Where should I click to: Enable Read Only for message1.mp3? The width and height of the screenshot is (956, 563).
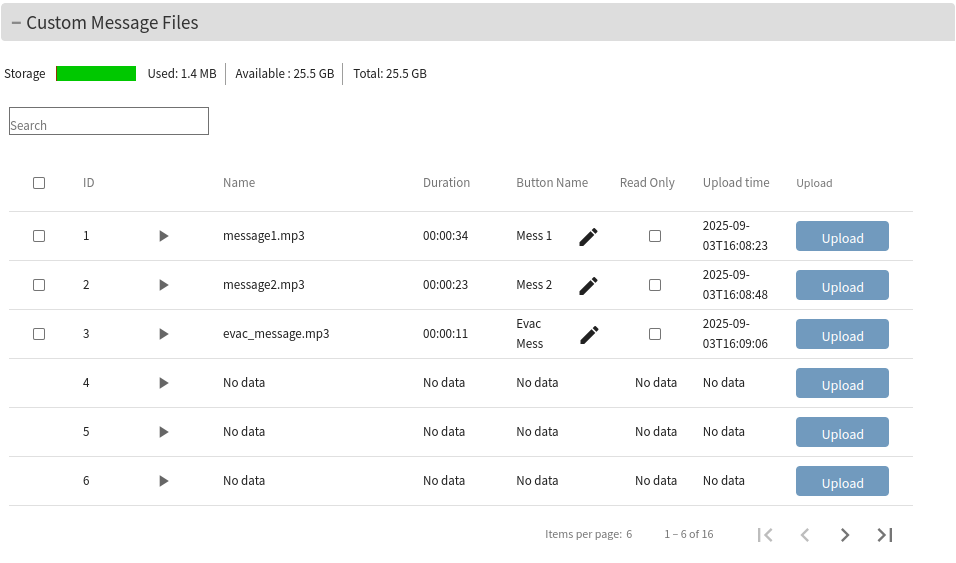coord(655,236)
